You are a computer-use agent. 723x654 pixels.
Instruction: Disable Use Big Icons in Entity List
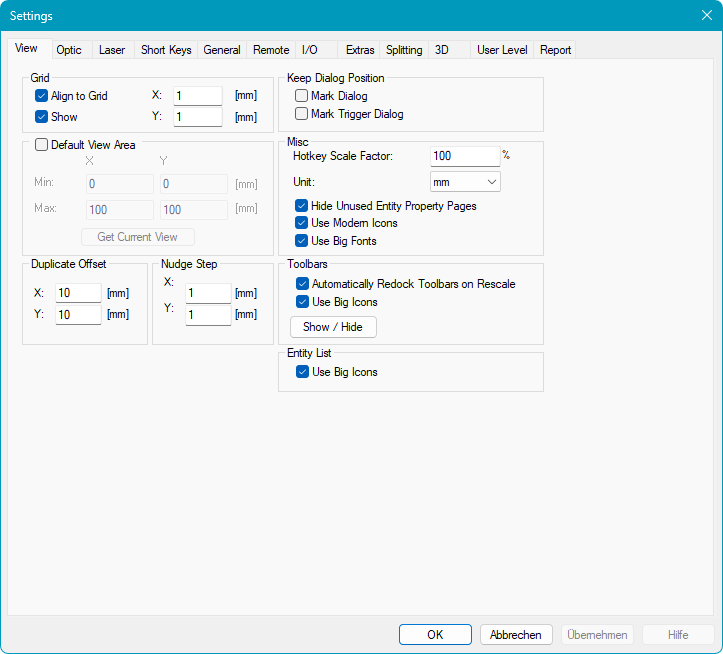pyautogui.click(x=303, y=372)
